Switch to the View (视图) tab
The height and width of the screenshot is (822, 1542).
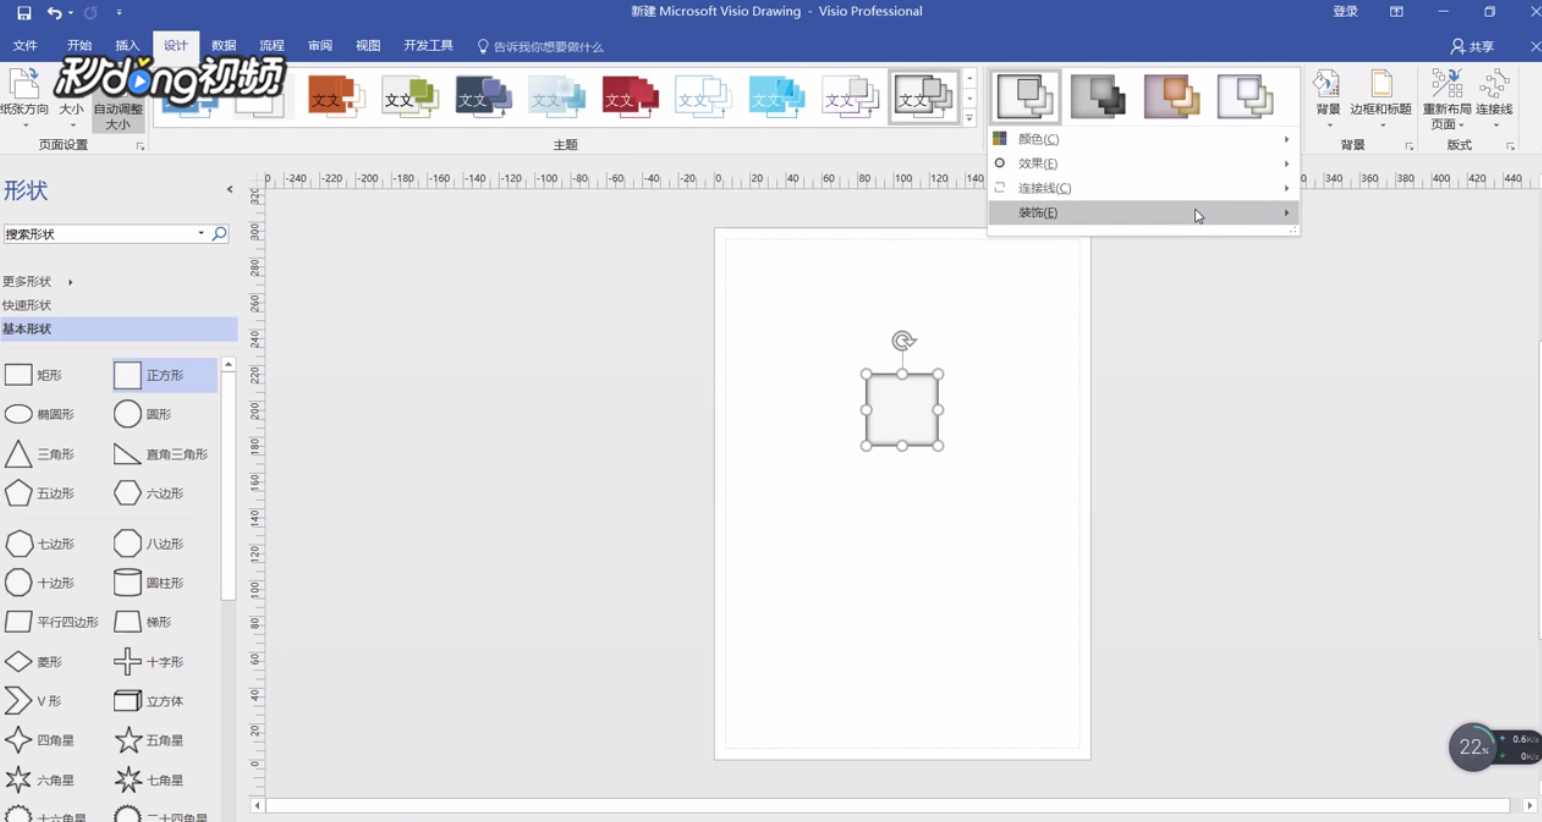(x=368, y=46)
